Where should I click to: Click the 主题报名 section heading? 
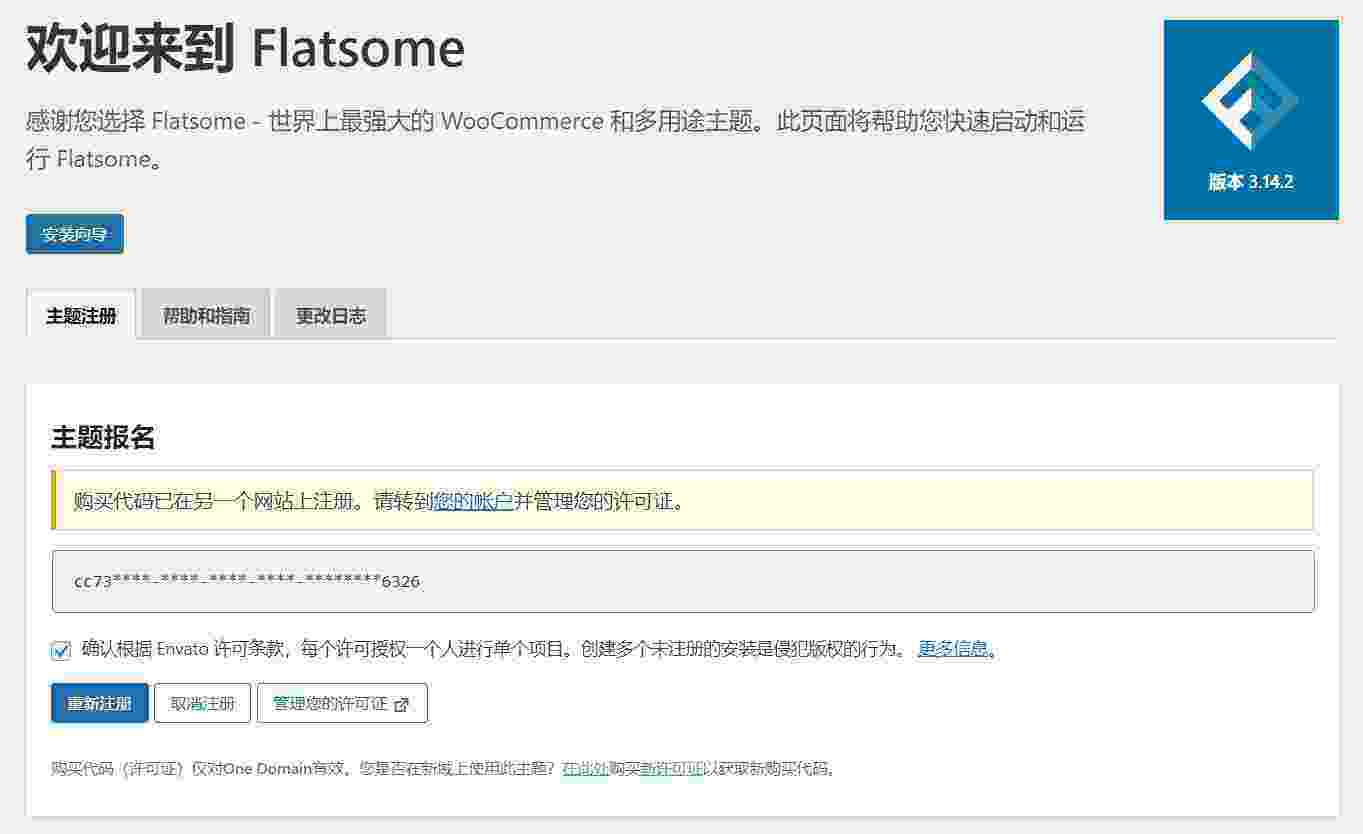click(x=103, y=437)
